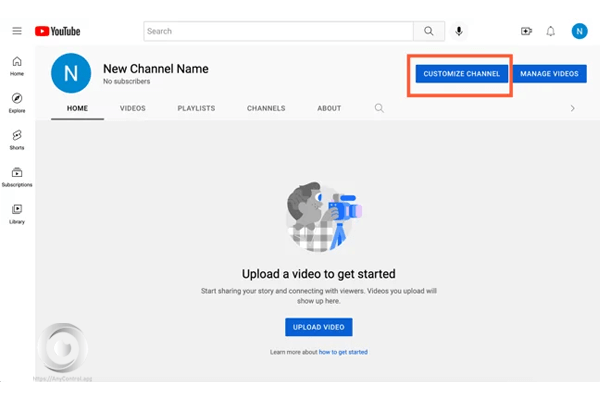The image size is (600, 400).
Task: Click the search magnifier button
Action: [x=429, y=31]
